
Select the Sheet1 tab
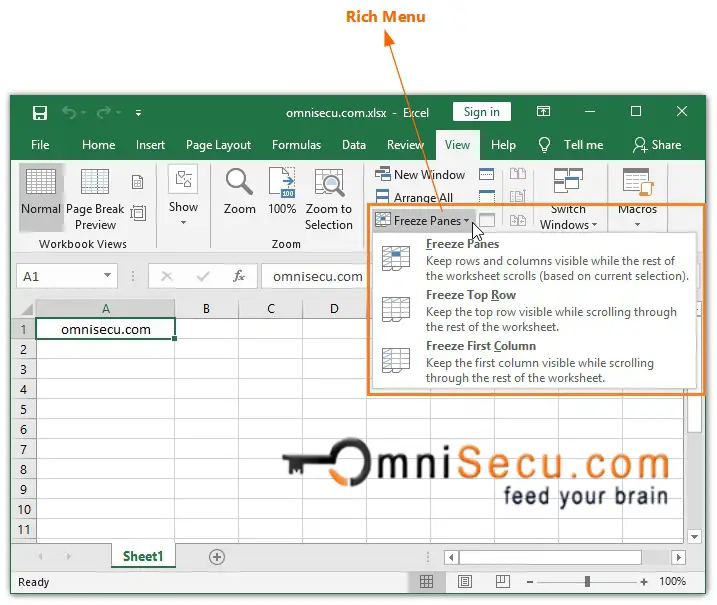[x=143, y=556]
